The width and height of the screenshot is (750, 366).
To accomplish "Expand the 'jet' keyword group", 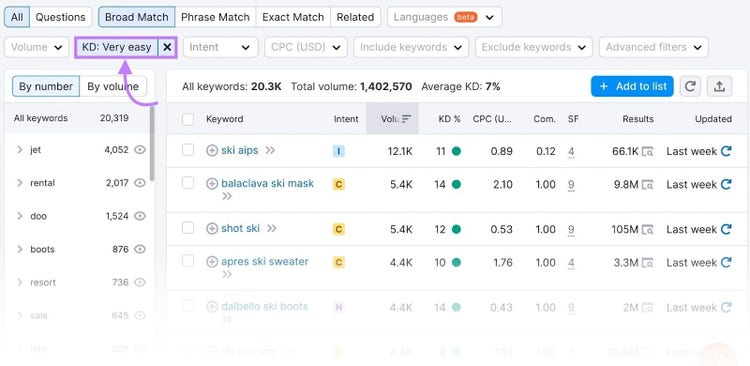I will [20, 150].
